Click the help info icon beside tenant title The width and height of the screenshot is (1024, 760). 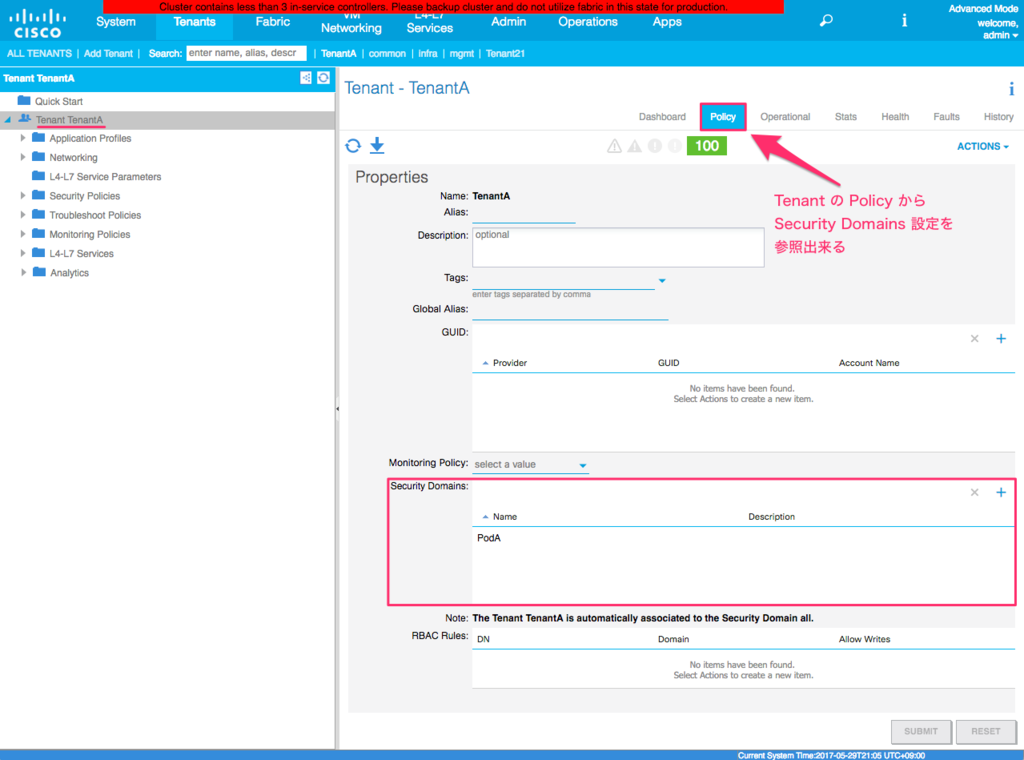pos(1011,89)
